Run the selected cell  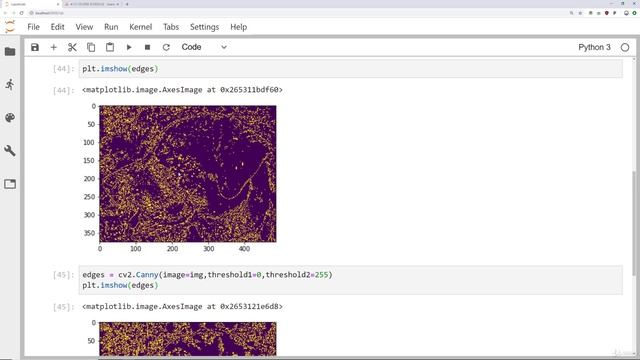[x=129, y=47]
